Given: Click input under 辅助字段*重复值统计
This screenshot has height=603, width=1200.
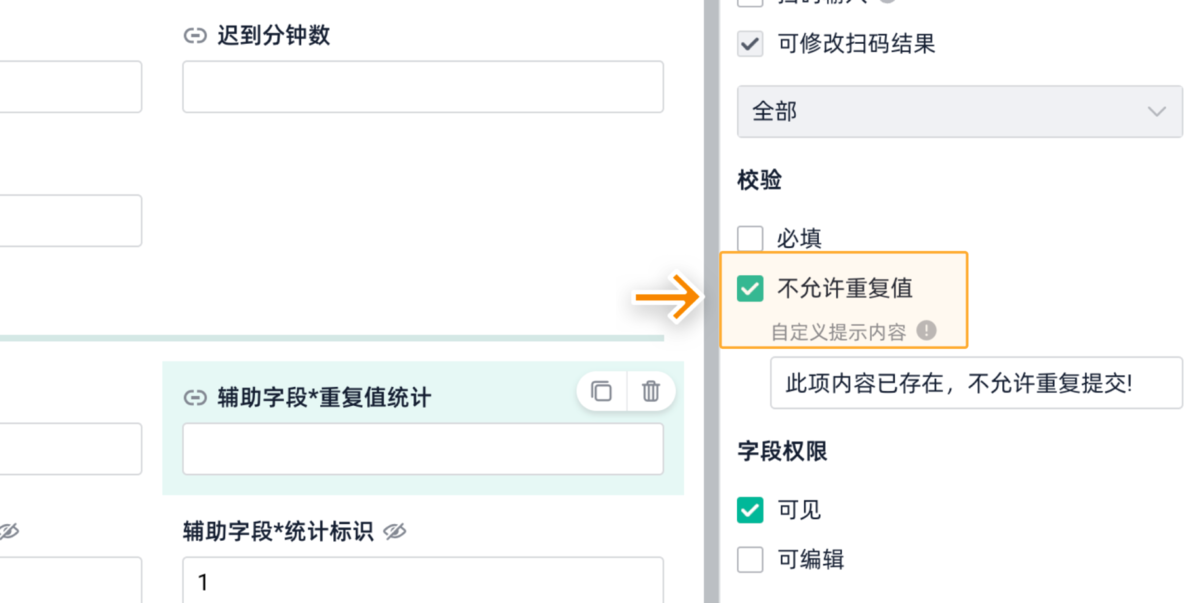Looking at the screenshot, I should [x=422, y=448].
